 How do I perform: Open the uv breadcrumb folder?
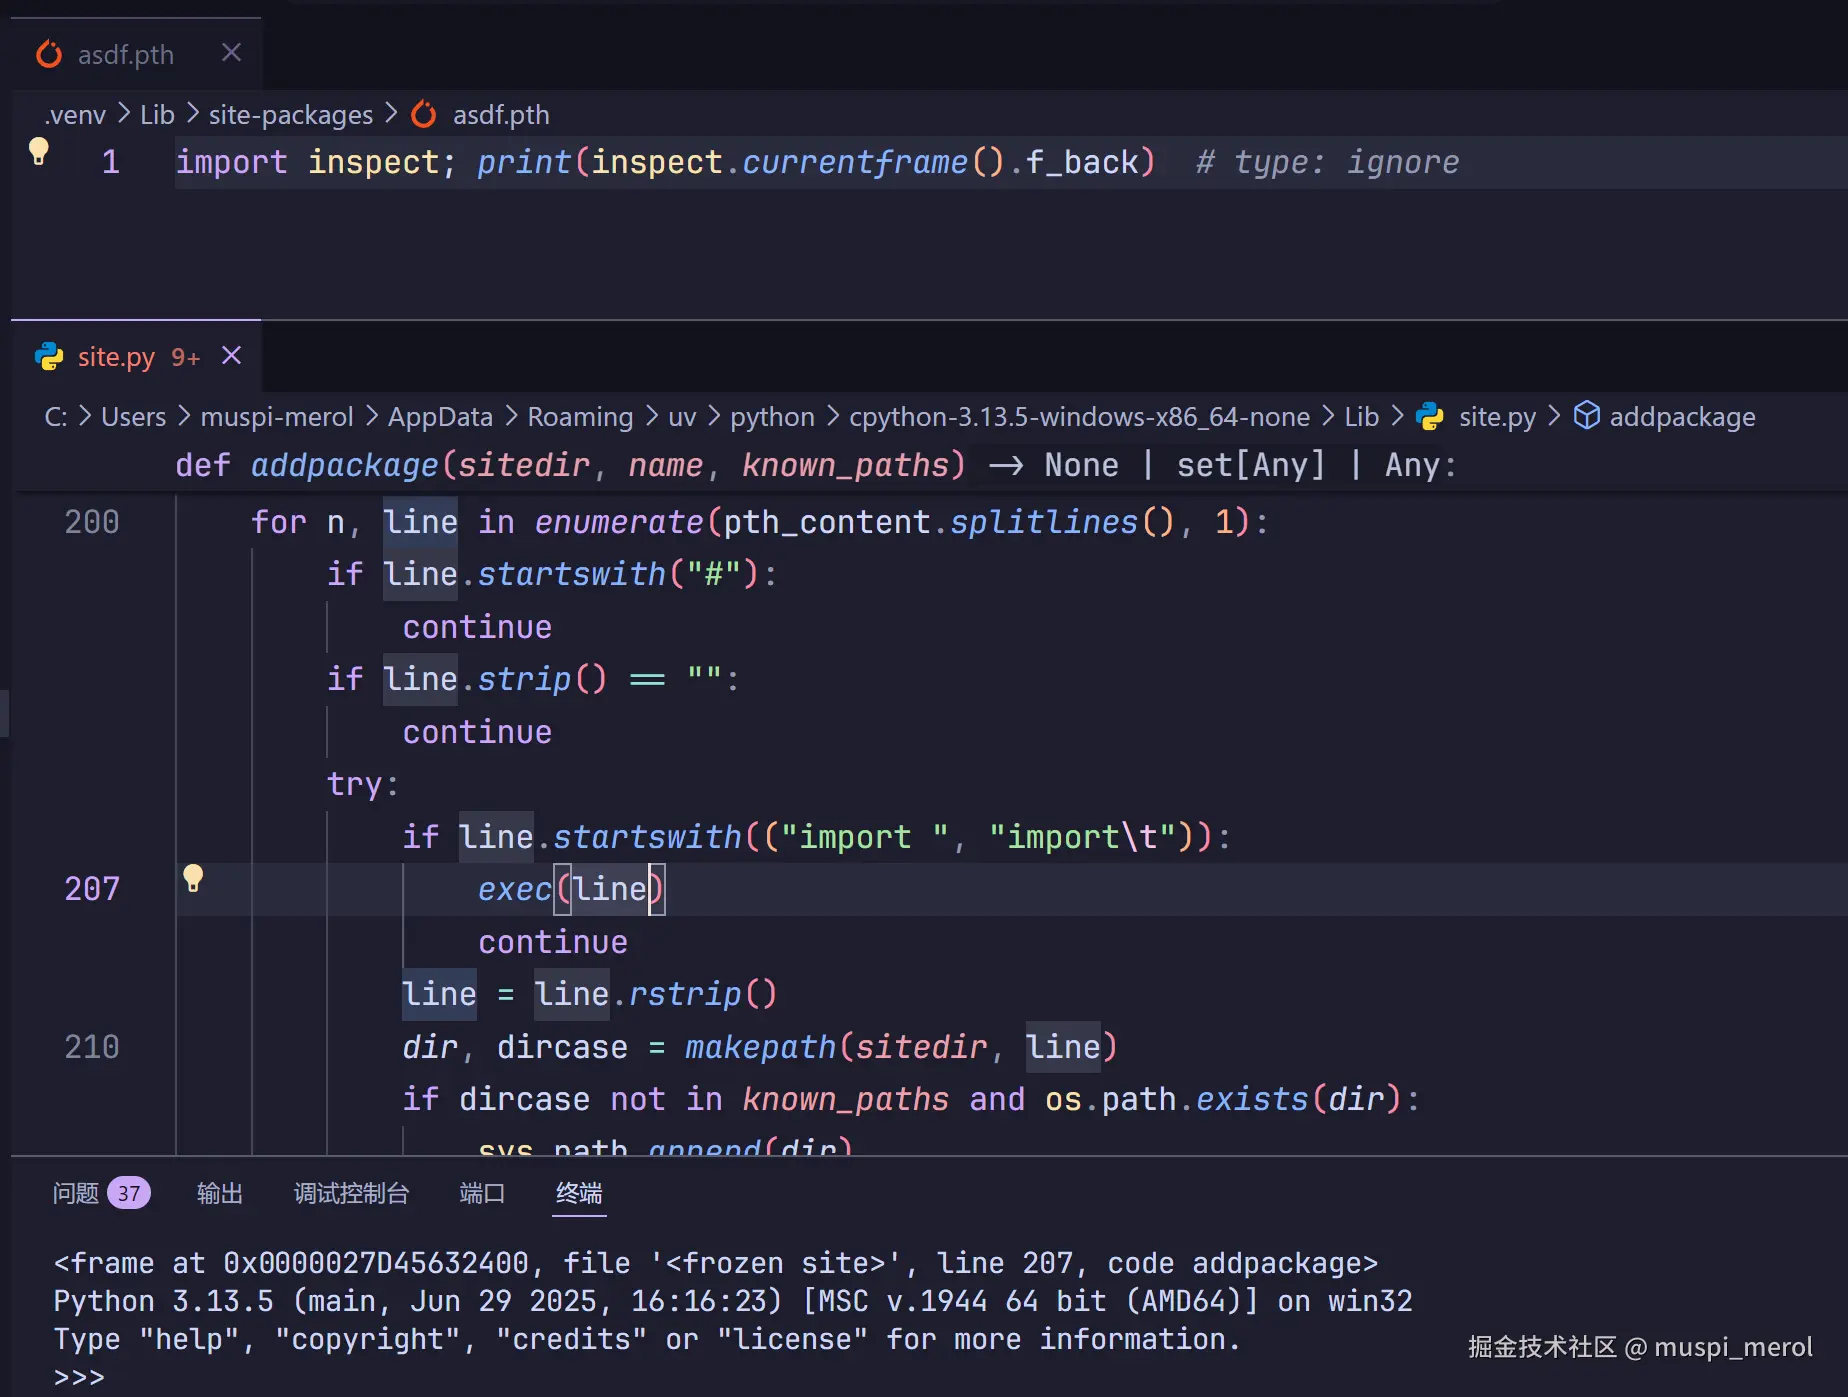[x=682, y=417]
